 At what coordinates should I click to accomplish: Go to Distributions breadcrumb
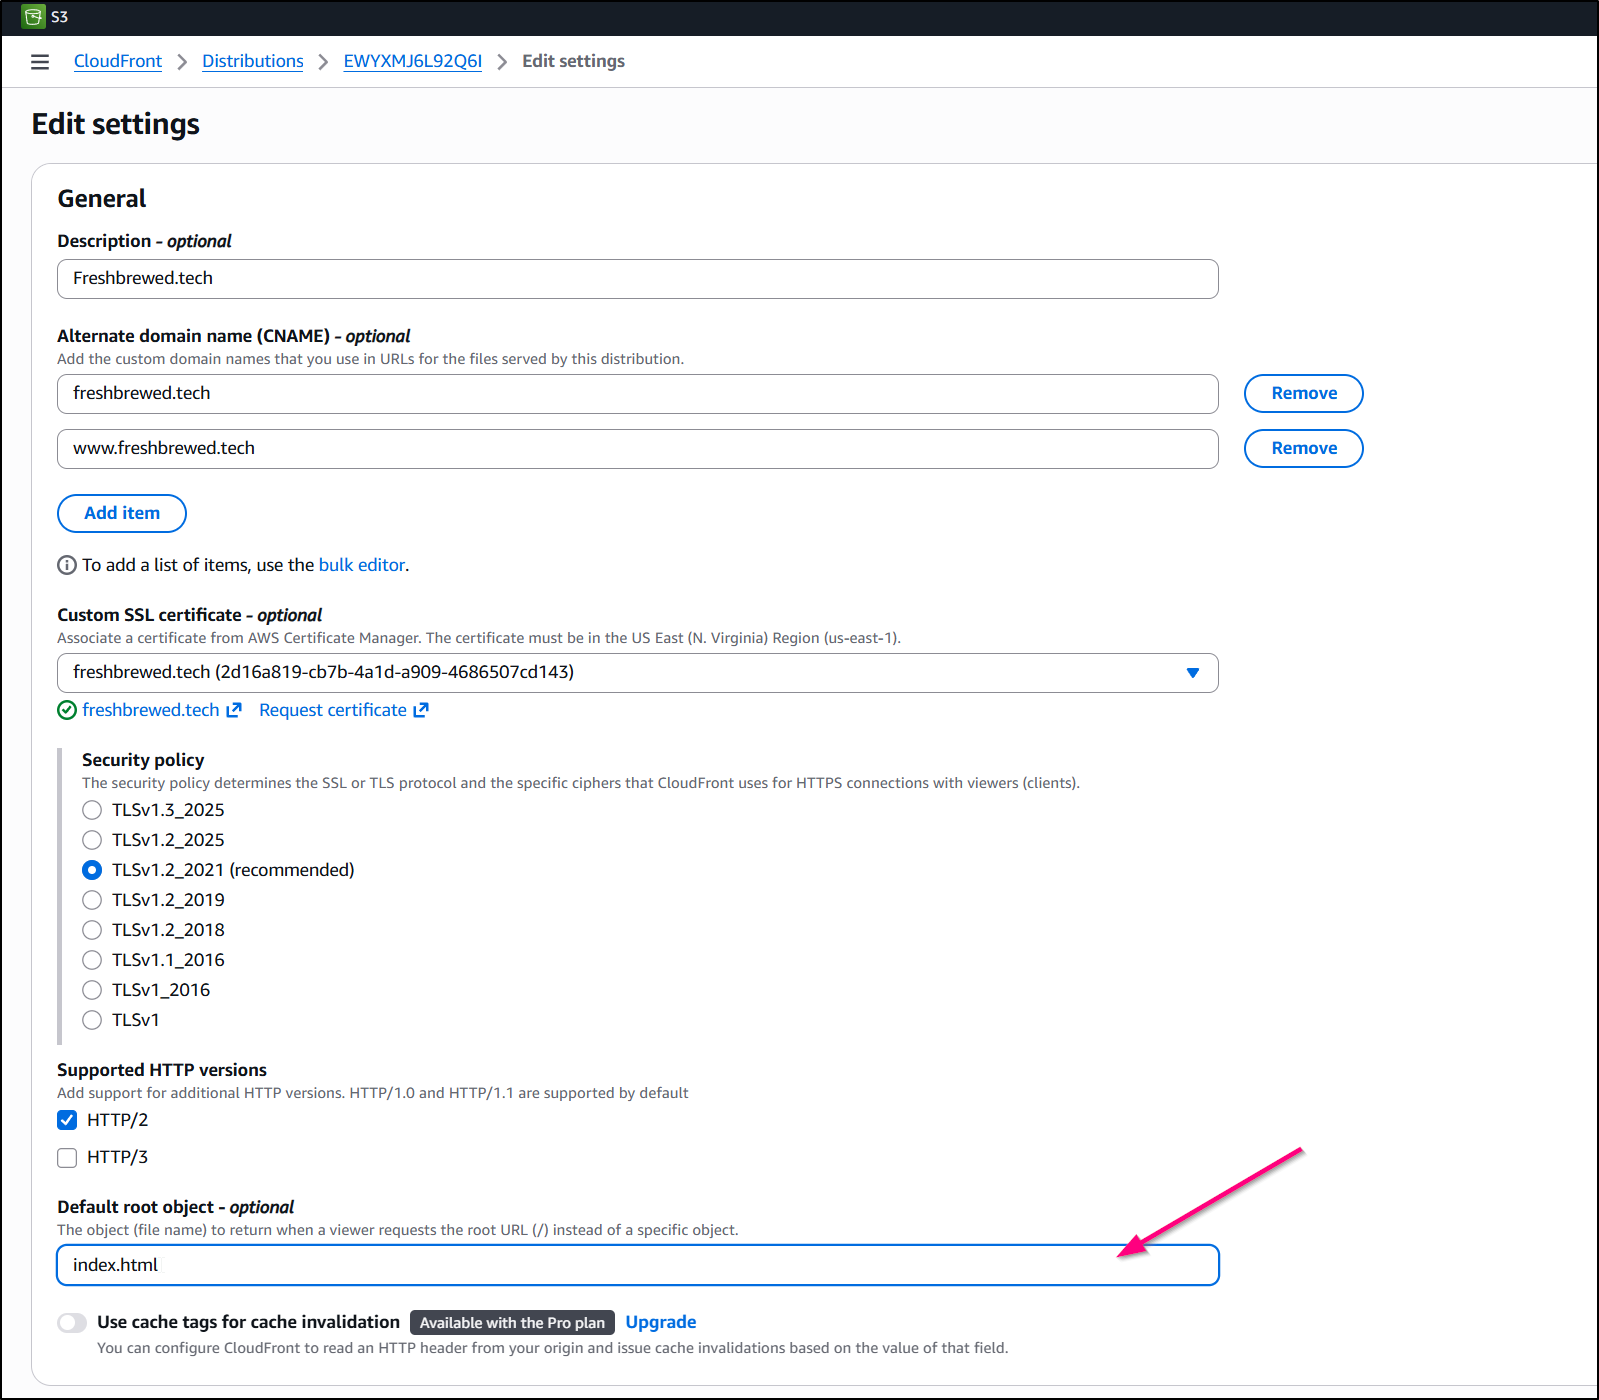(253, 61)
